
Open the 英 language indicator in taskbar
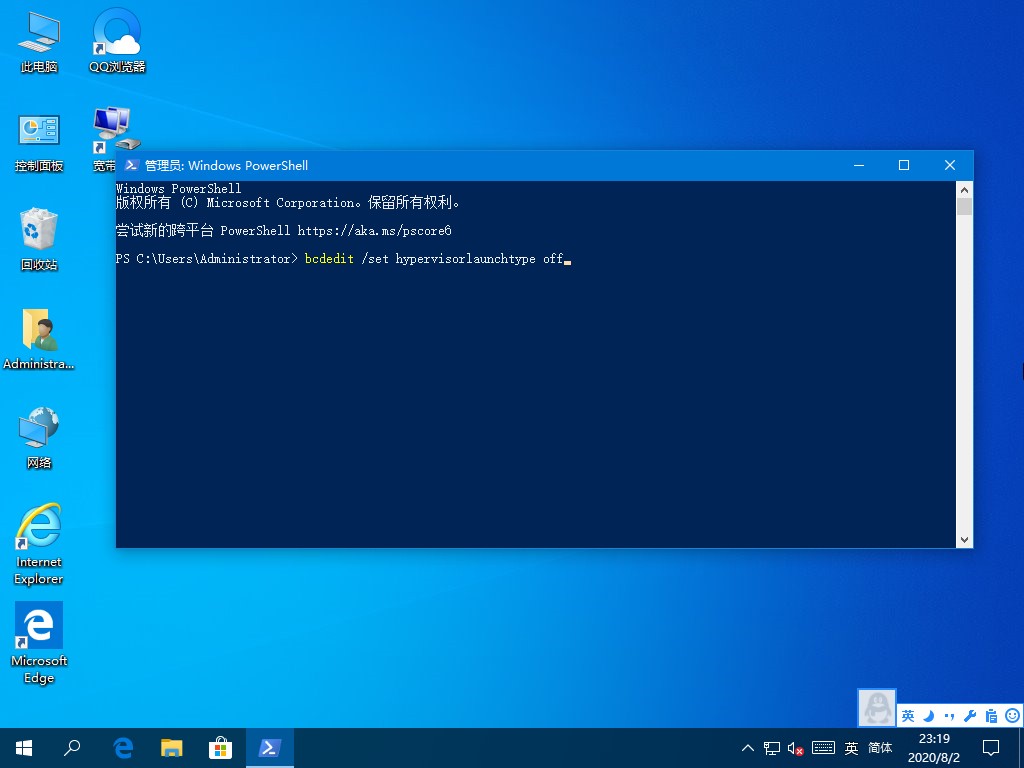pyautogui.click(x=850, y=747)
